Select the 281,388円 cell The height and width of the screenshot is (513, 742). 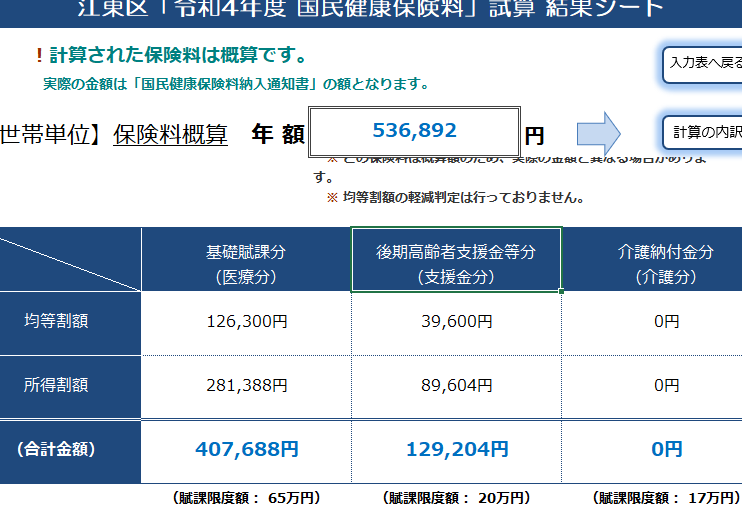click(246, 385)
